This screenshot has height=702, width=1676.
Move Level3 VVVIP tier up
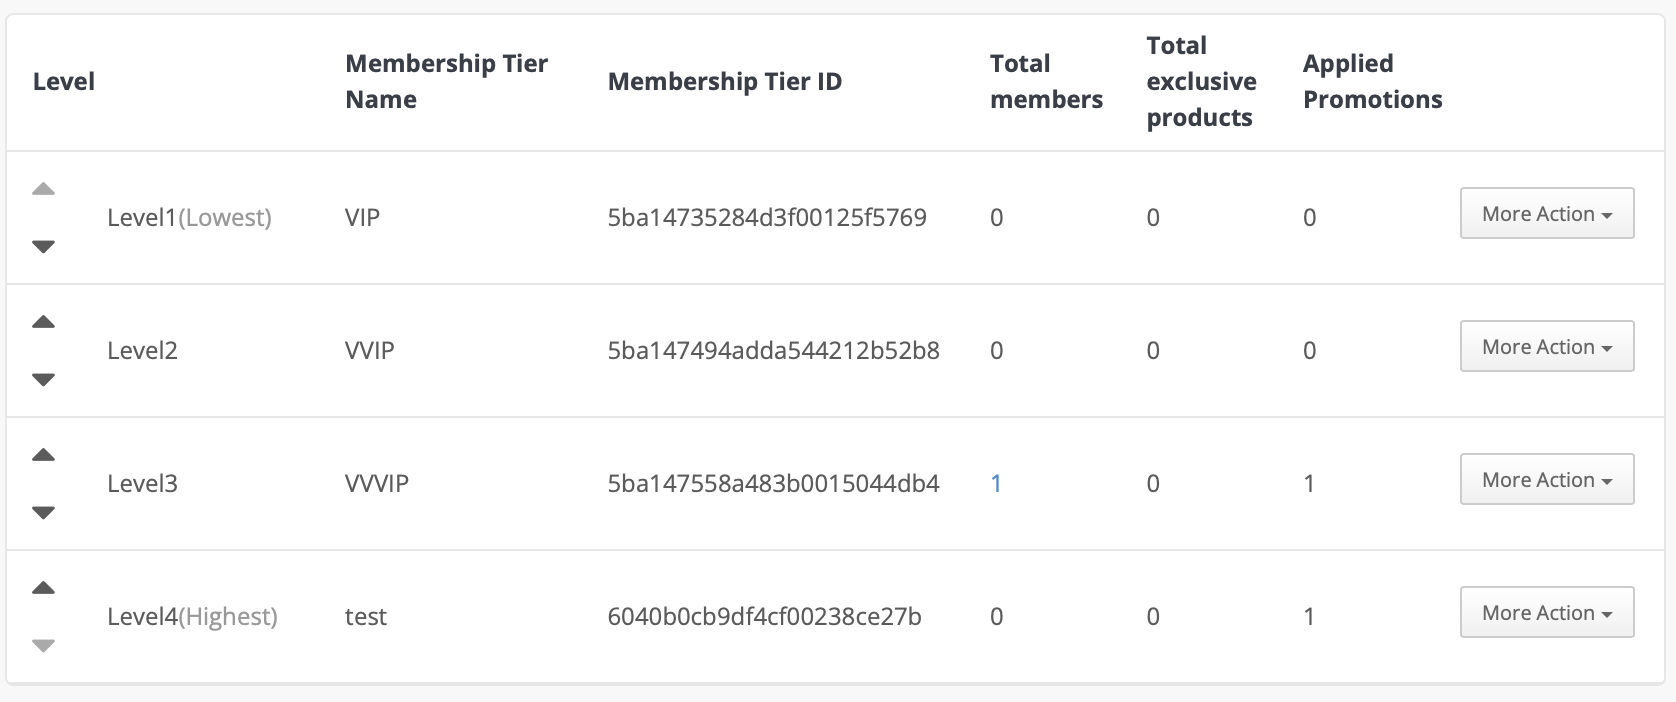click(43, 455)
